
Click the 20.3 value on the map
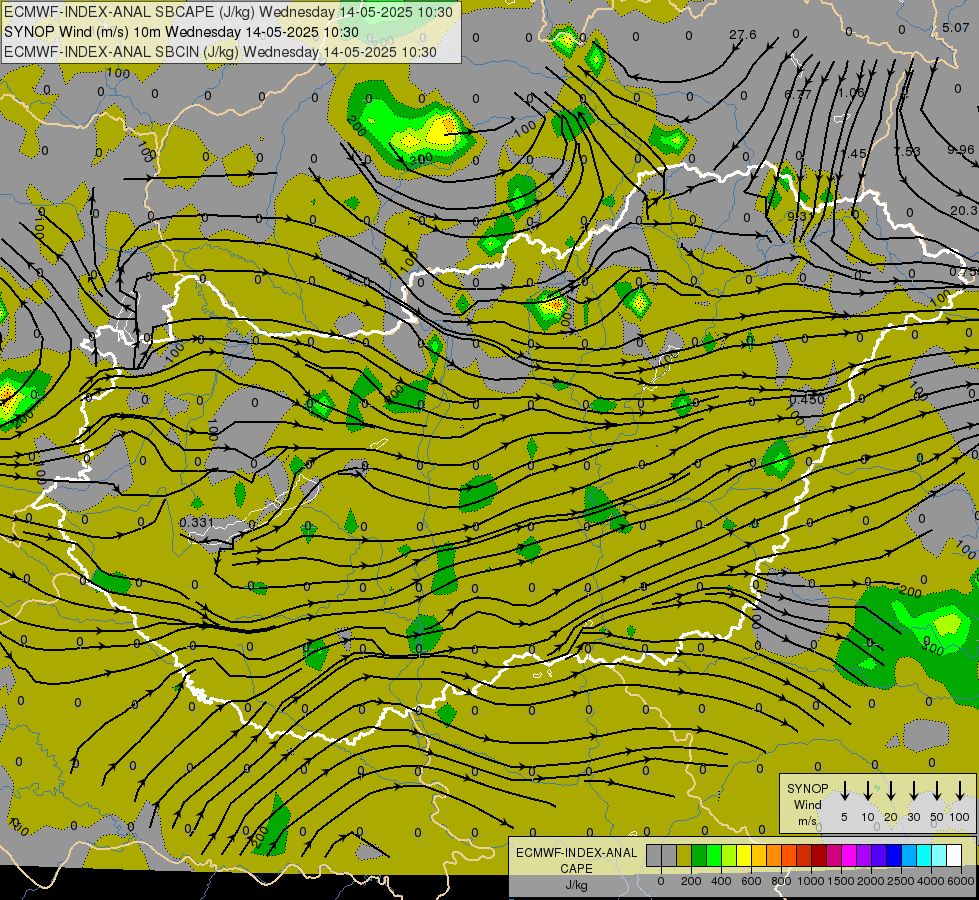click(x=964, y=210)
